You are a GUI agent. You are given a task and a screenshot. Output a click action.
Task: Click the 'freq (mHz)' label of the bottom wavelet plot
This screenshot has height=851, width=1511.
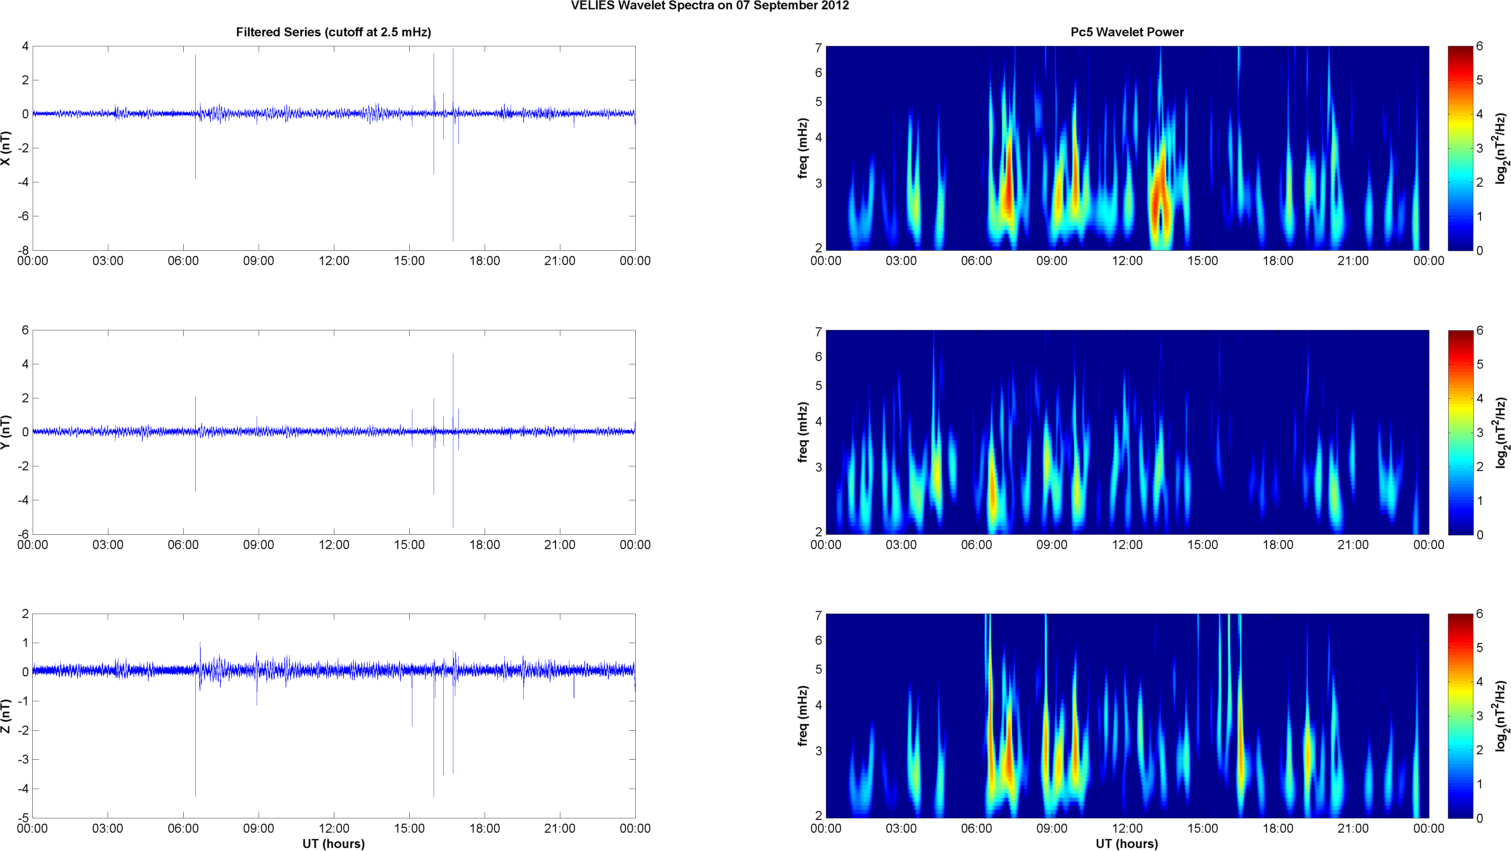pyautogui.click(x=803, y=716)
